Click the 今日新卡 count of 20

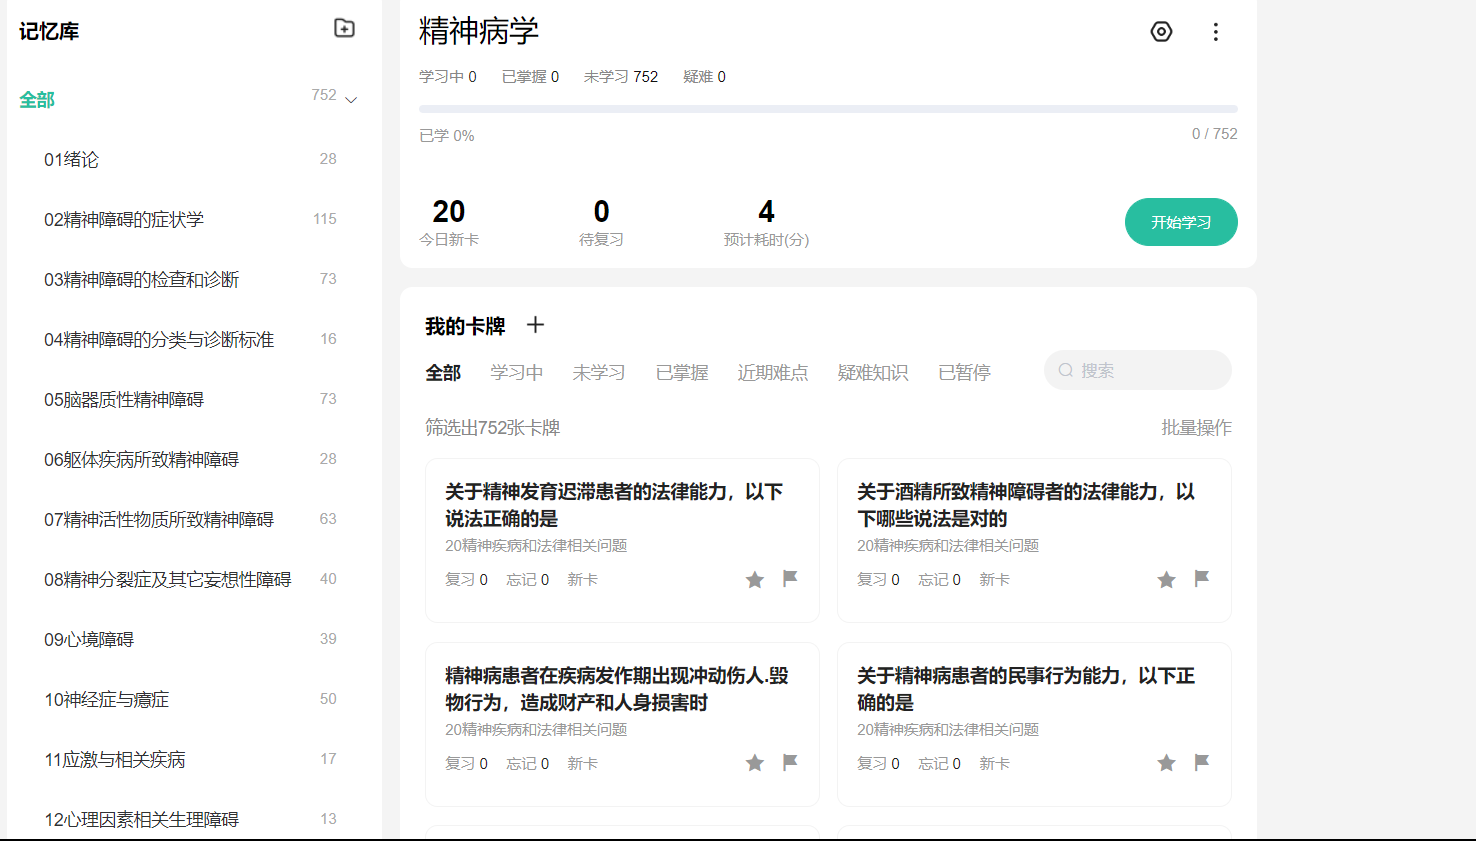pos(449,212)
